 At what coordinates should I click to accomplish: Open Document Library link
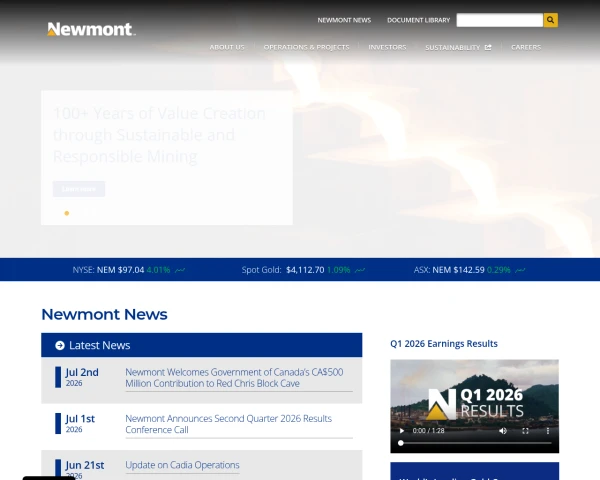pos(418,20)
